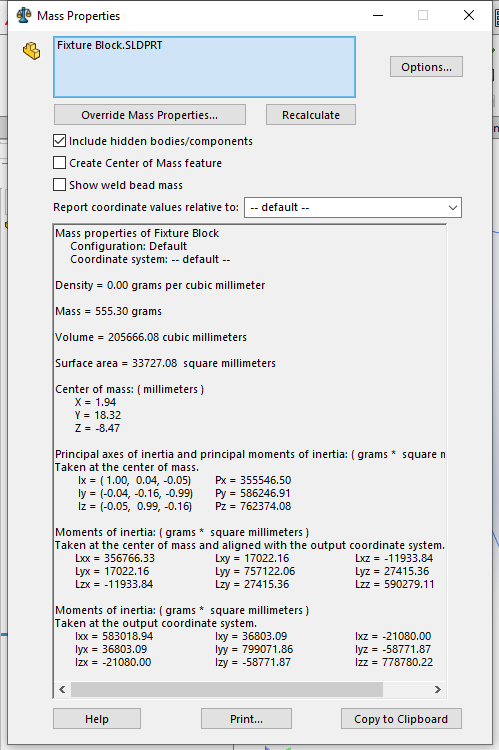Screen dimensions: 499x750
Task: Click the yellow part selection icon
Action: point(32,51)
